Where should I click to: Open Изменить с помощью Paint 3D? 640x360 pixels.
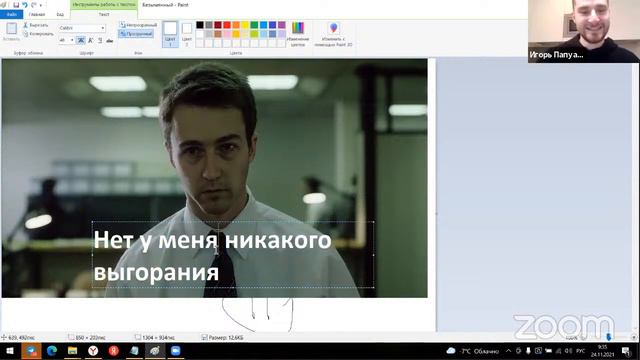point(333,34)
